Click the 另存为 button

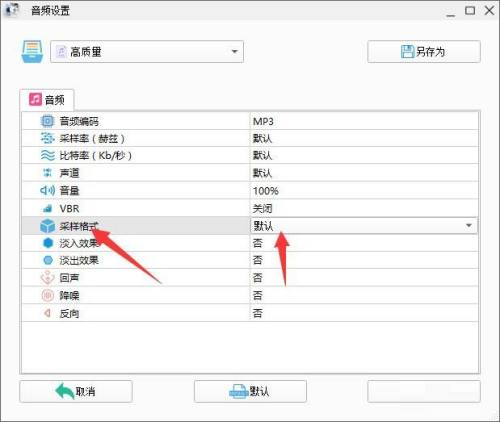[424, 52]
